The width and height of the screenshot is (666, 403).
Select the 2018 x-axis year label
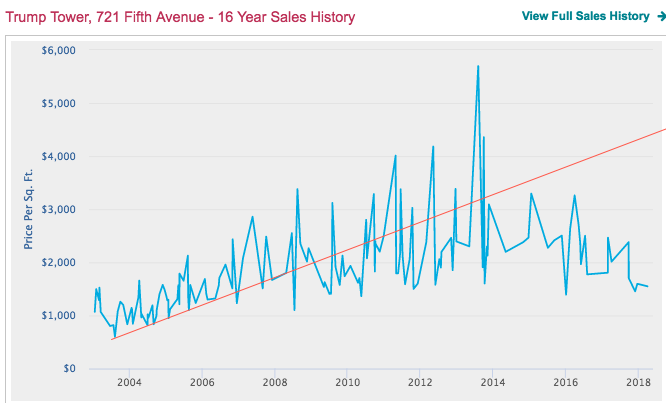click(638, 382)
